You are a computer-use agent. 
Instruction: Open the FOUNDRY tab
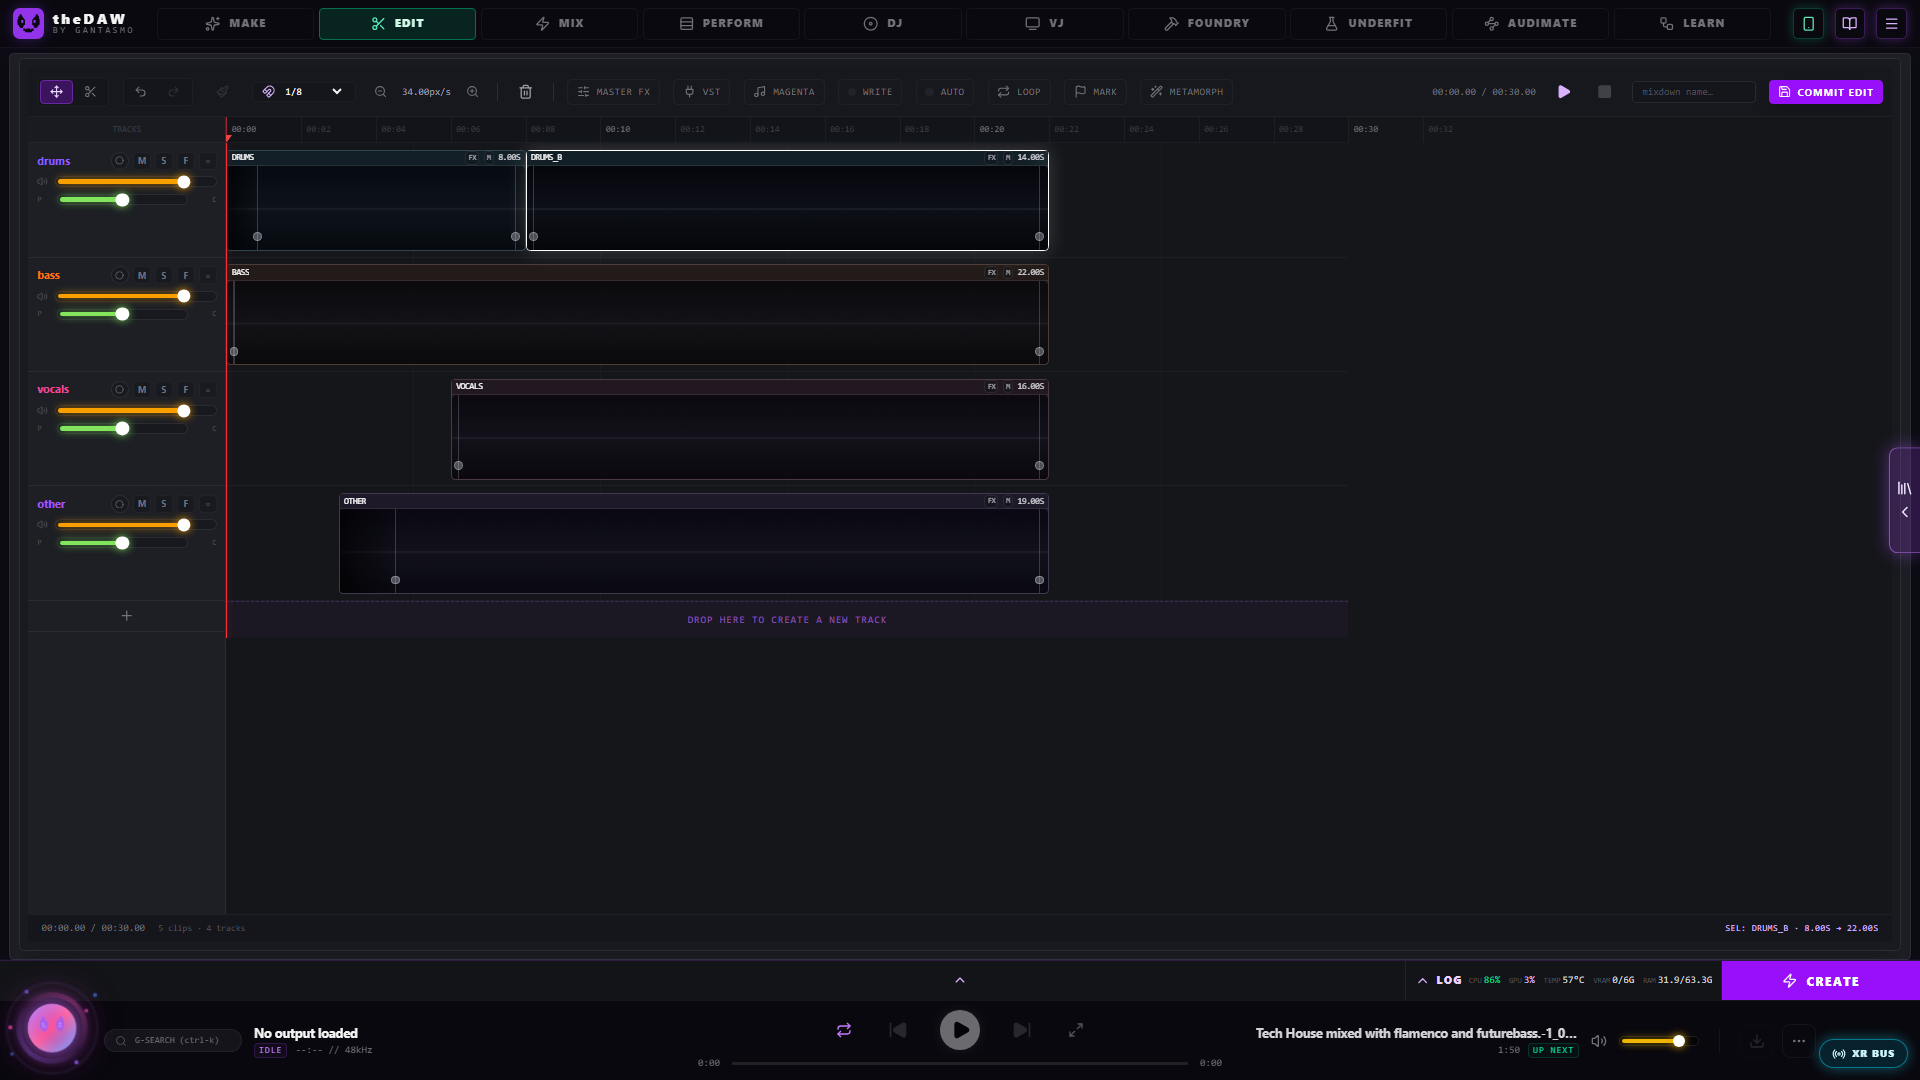click(1207, 23)
